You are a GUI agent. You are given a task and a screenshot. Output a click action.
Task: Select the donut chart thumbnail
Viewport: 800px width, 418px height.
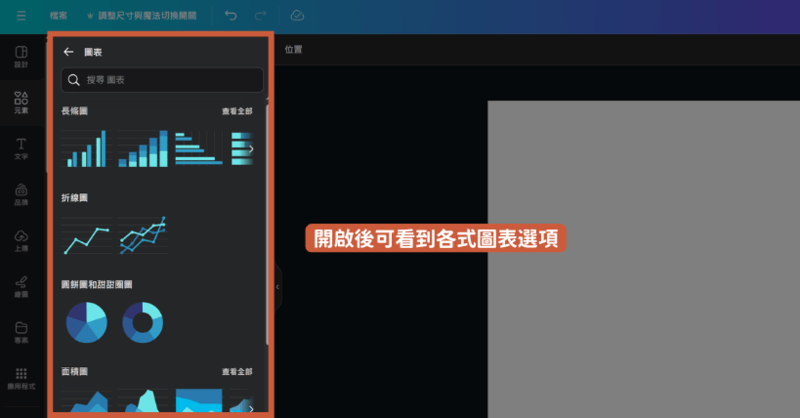142,322
